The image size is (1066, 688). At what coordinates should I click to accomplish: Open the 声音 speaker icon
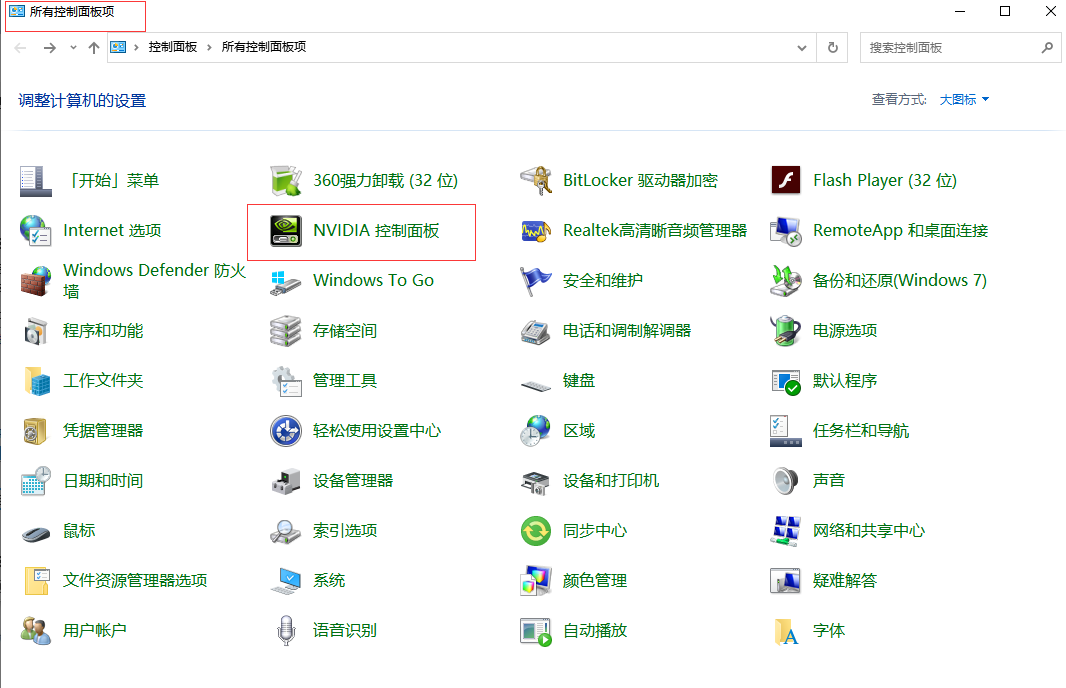(x=786, y=481)
